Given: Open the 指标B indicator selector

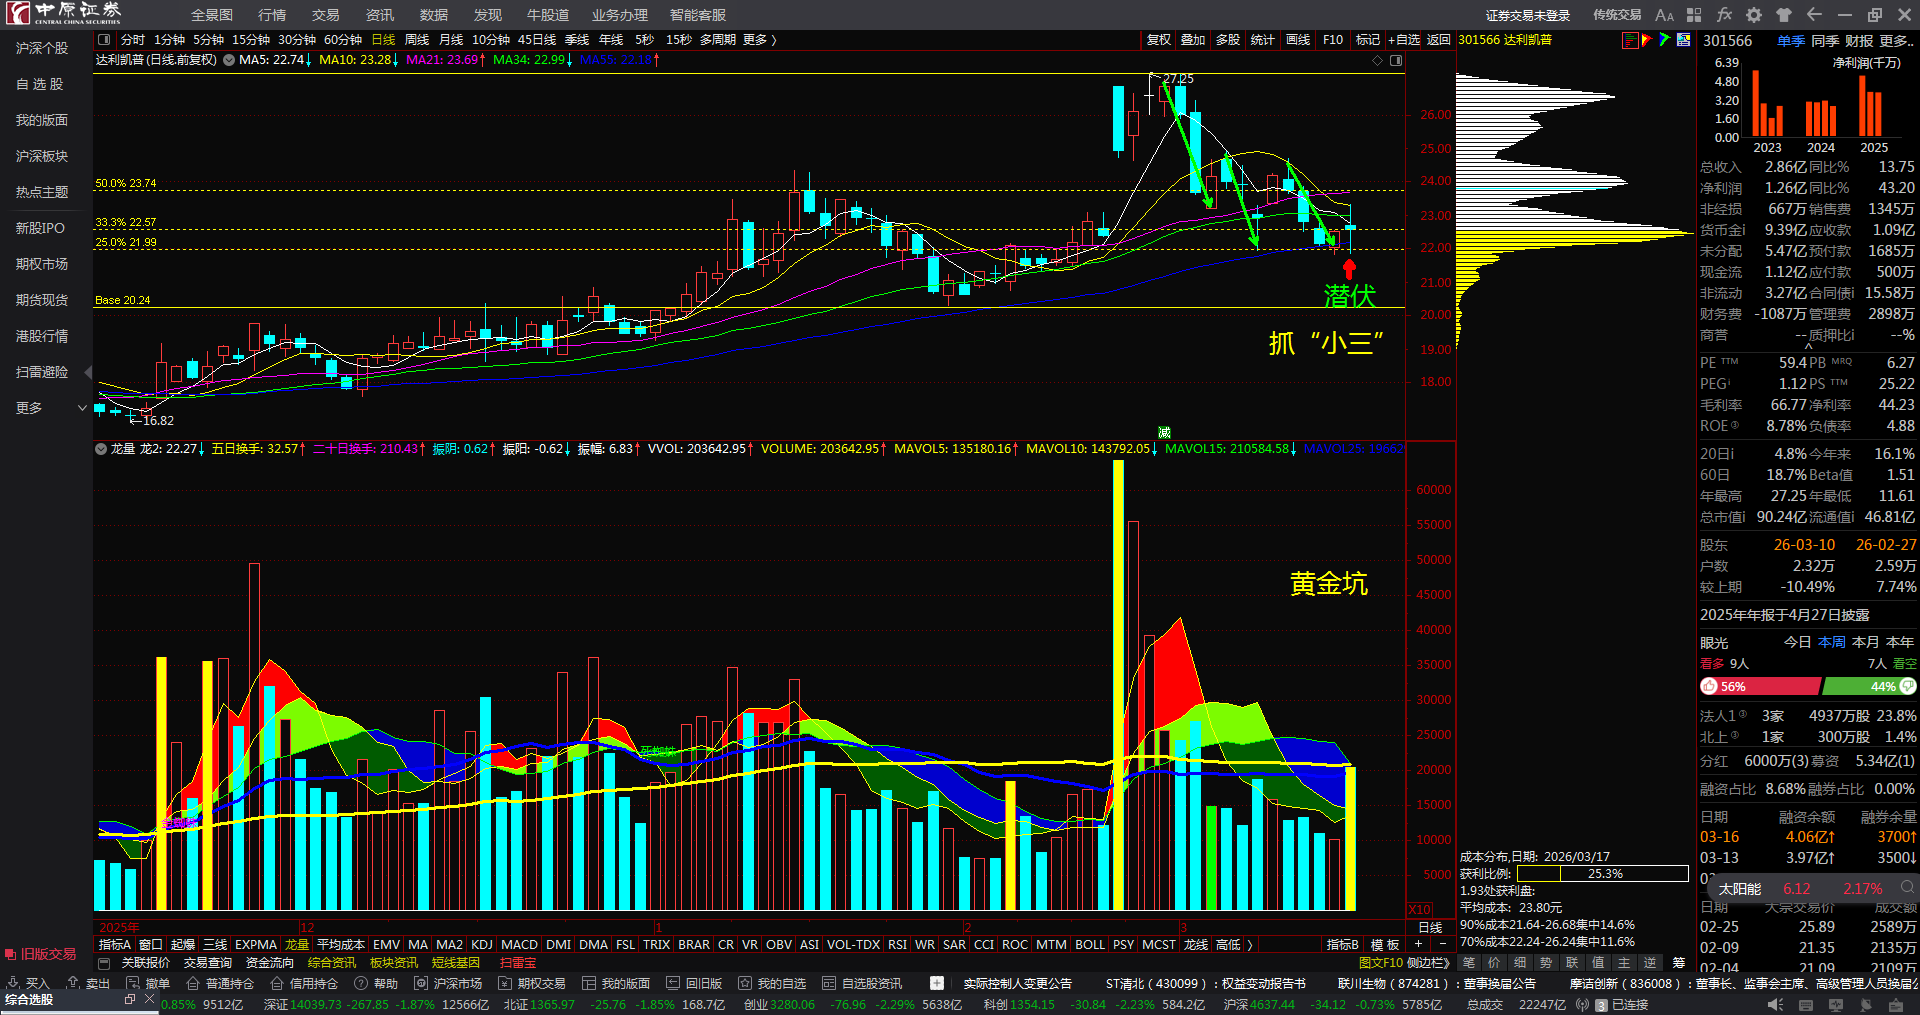Looking at the screenshot, I should point(1342,945).
